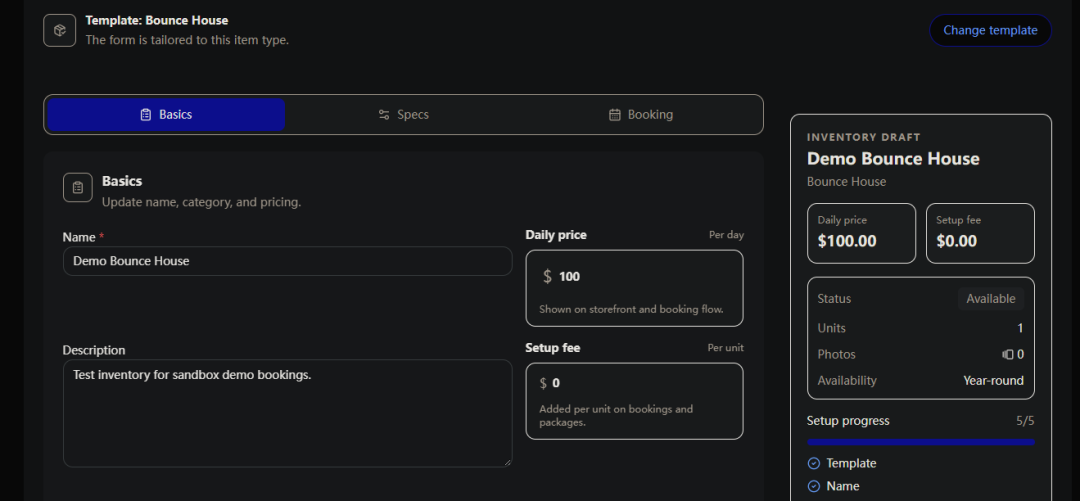Click the calendar icon in the Booking tab
1080x501 pixels.
pos(615,114)
